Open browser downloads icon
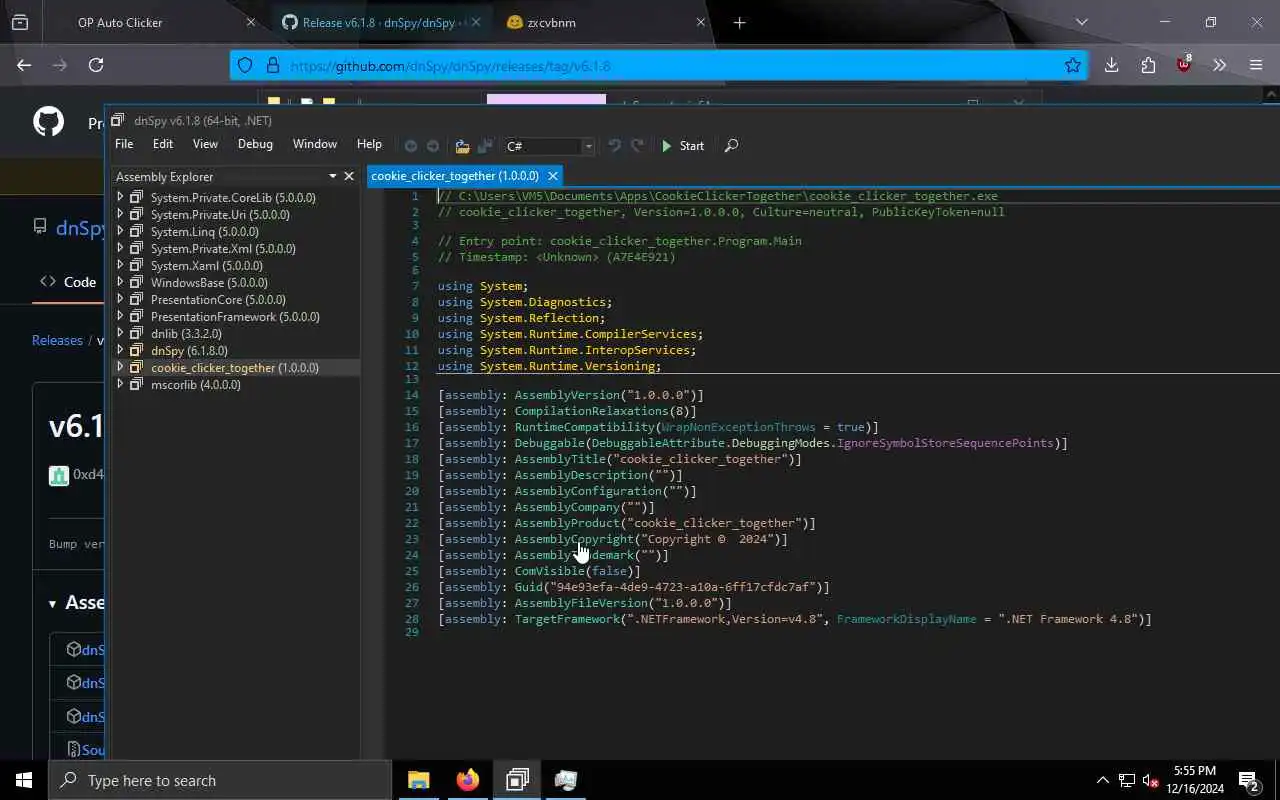 tap(1111, 65)
